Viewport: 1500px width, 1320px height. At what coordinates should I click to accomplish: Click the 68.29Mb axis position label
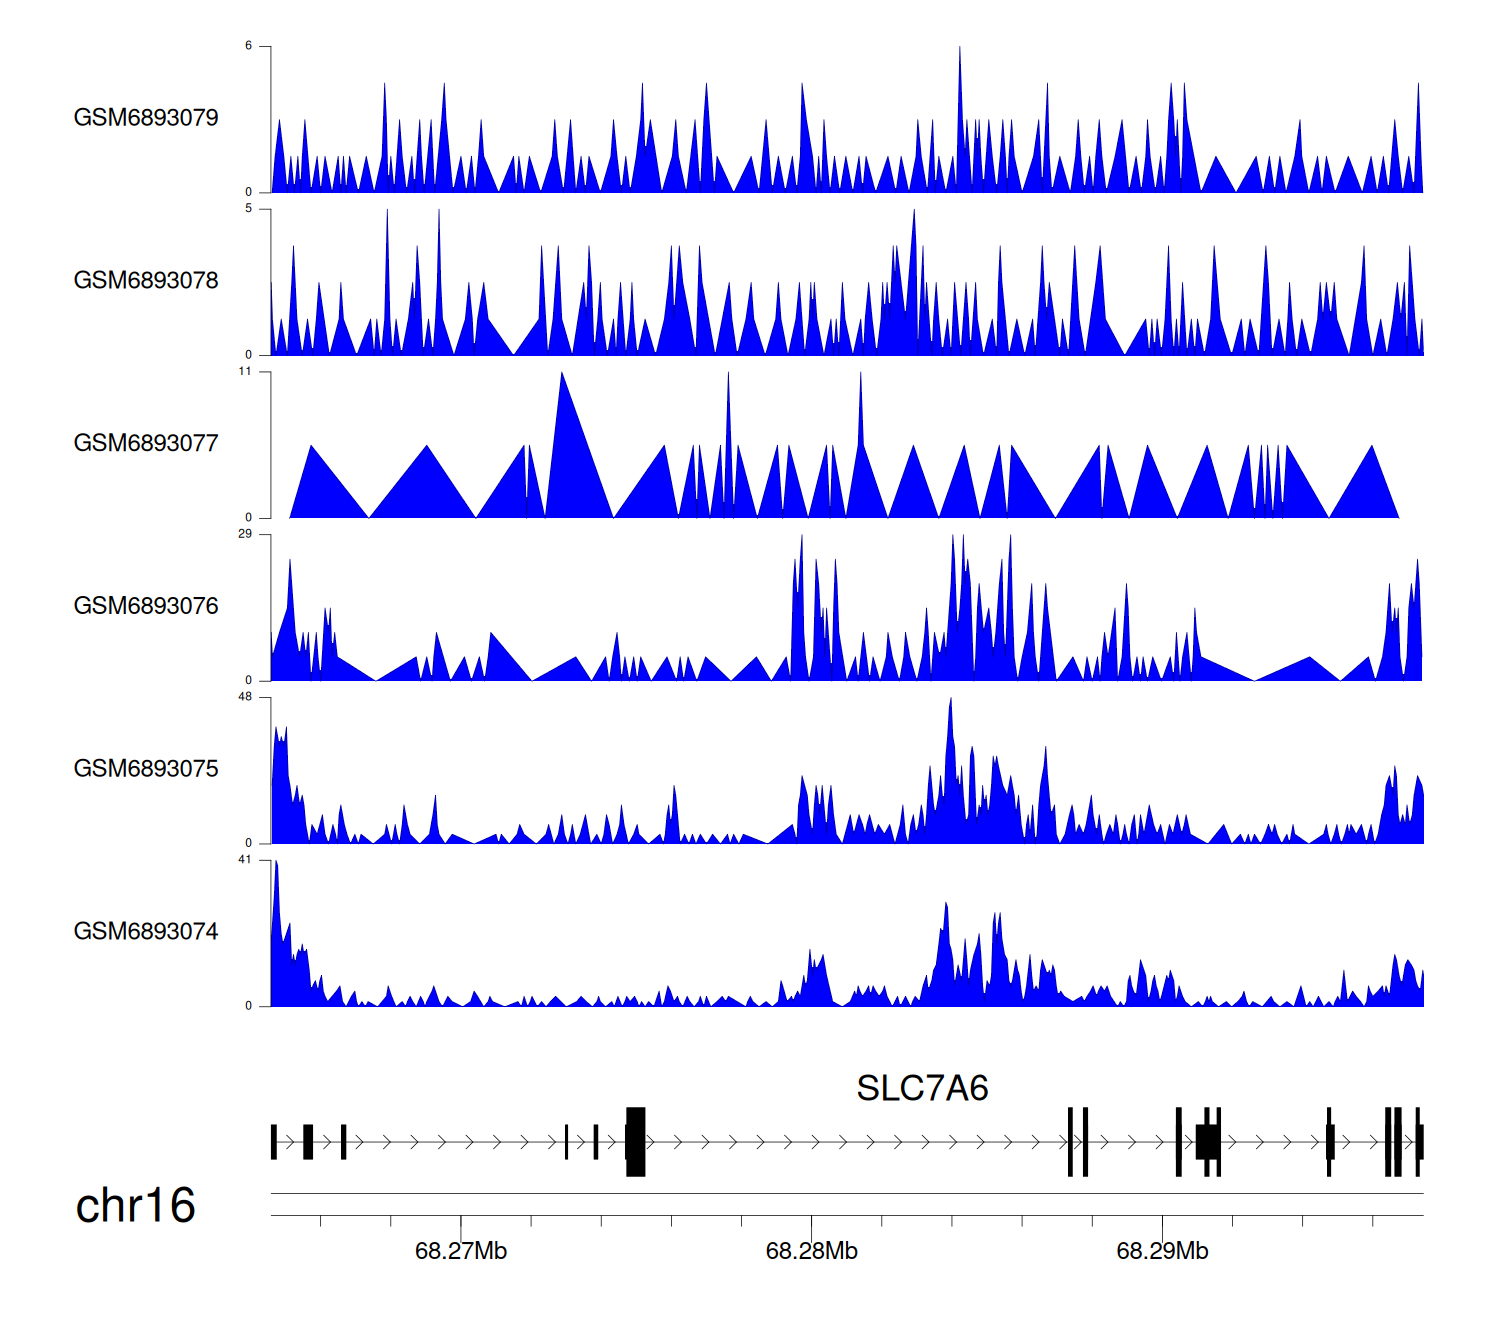click(x=1162, y=1251)
